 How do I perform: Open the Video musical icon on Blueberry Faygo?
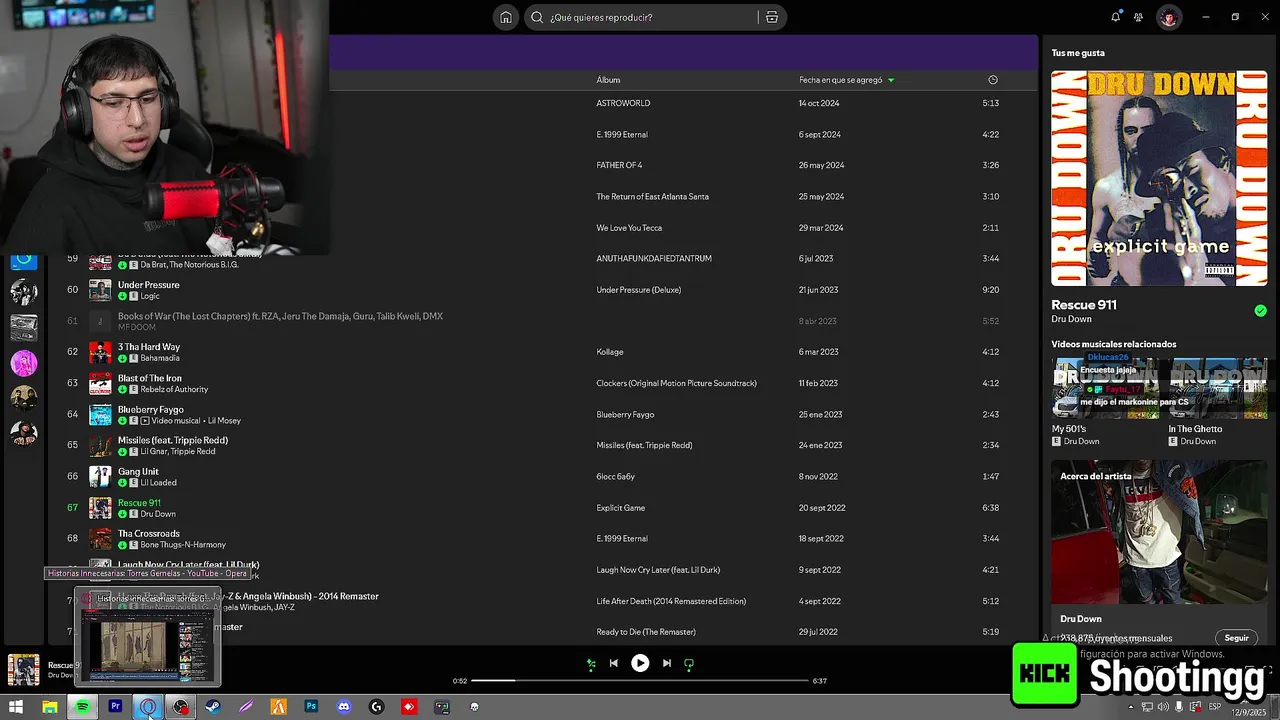[x=145, y=421]
